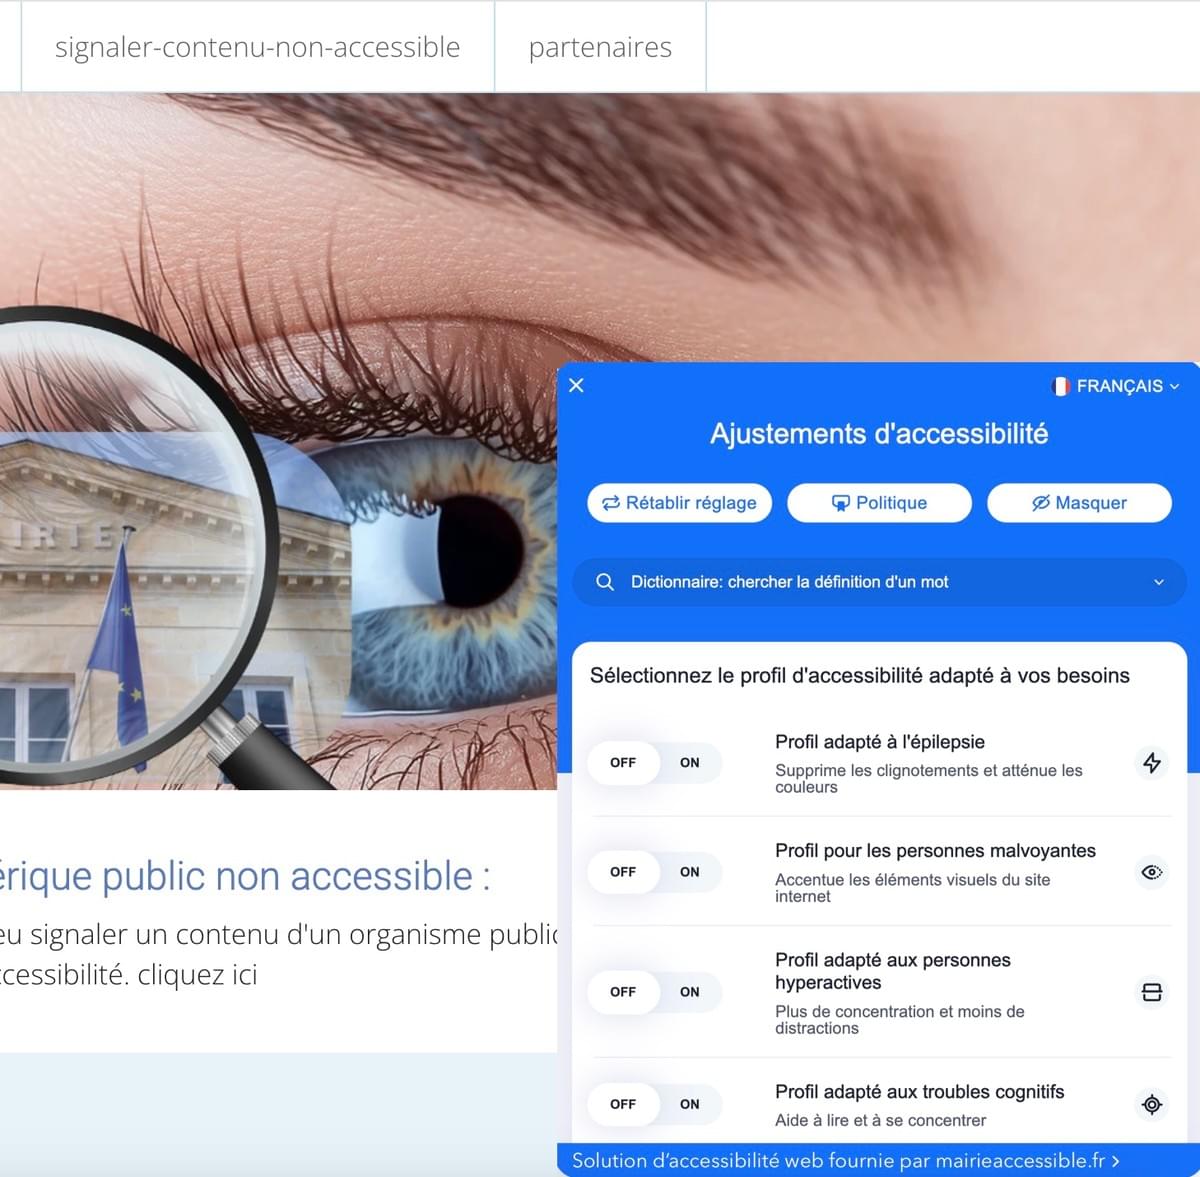
Task: Click the cognitive disorders profile target icon
Action: (x=1152, y=1104)
